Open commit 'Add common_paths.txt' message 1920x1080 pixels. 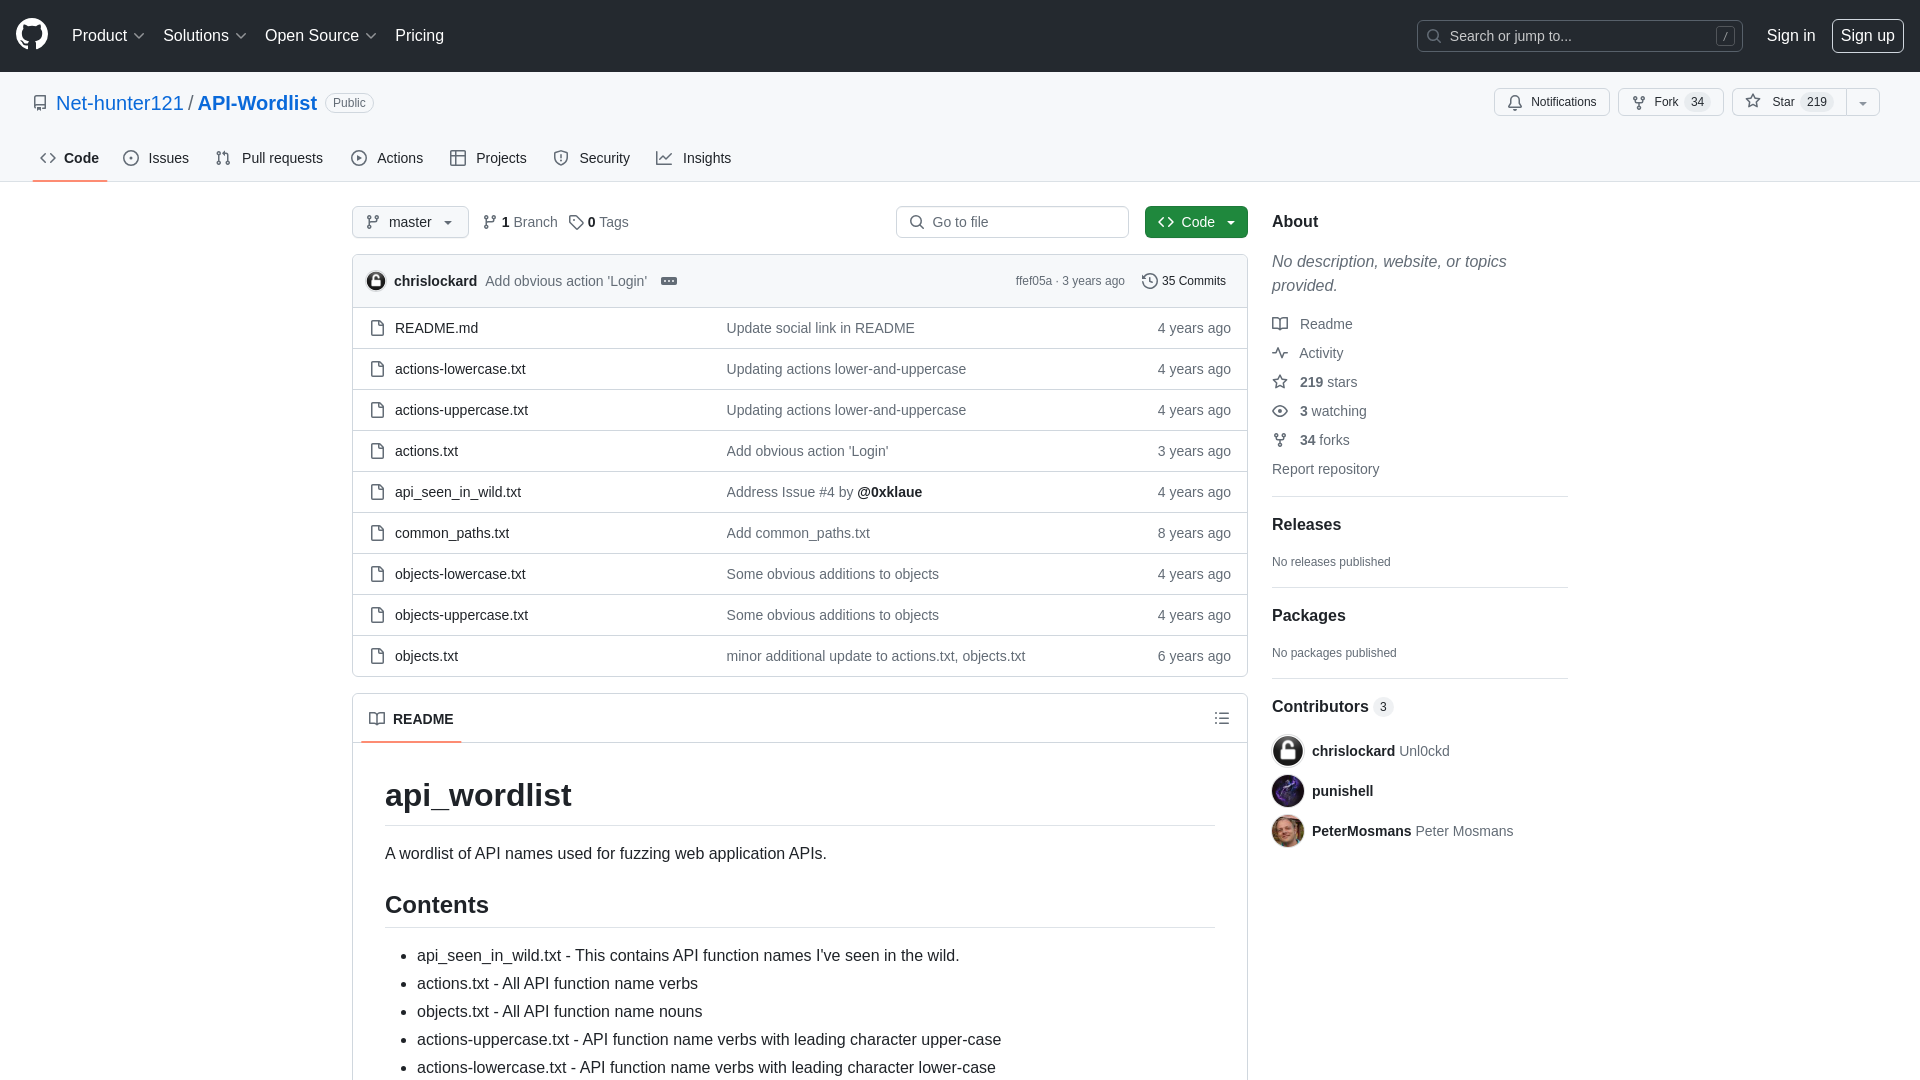pos(798,533)
